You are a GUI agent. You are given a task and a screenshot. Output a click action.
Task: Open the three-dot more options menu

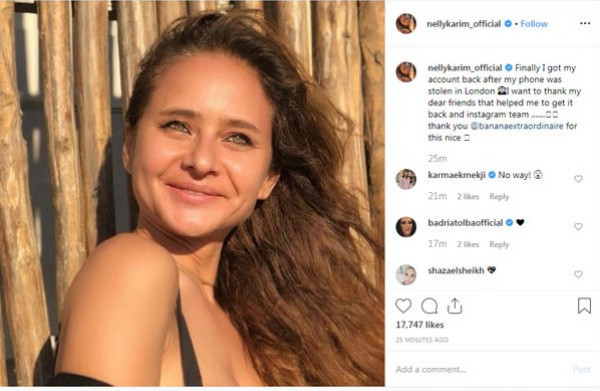[x=585, y=23]
